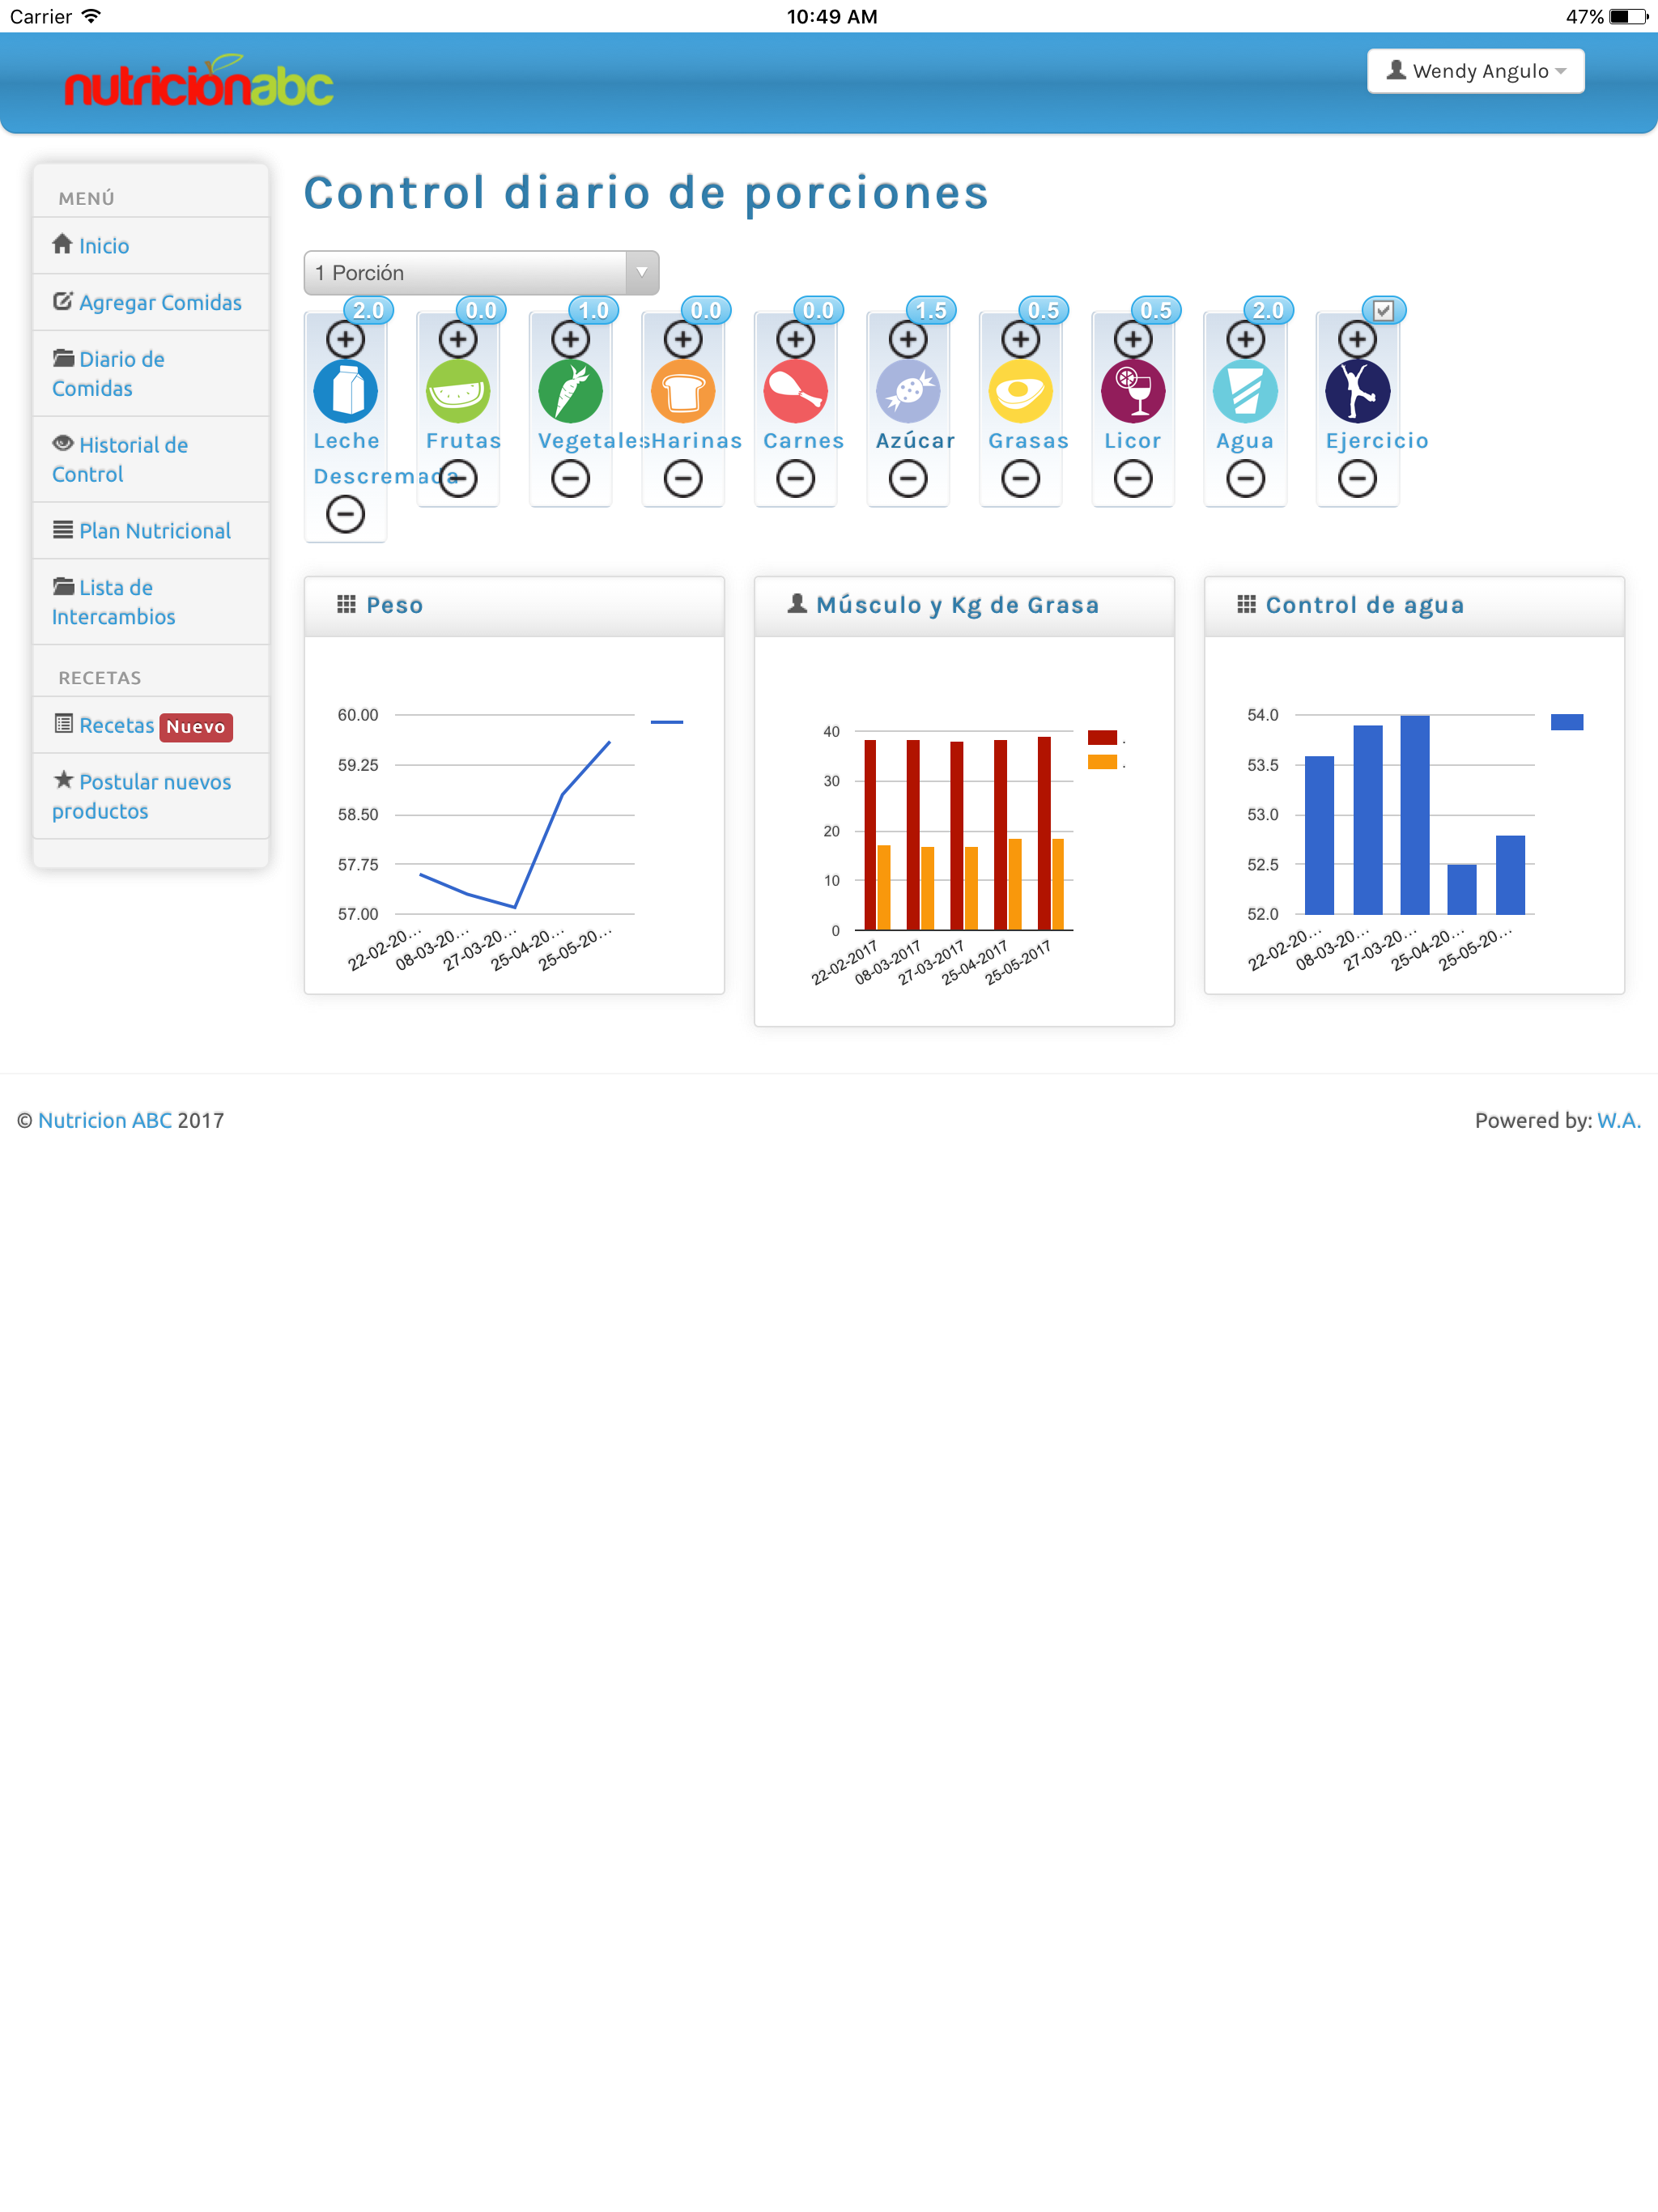Click the nutricionabc logo
This screenshot has width=1658, height=2212.
tap(199, 82)
